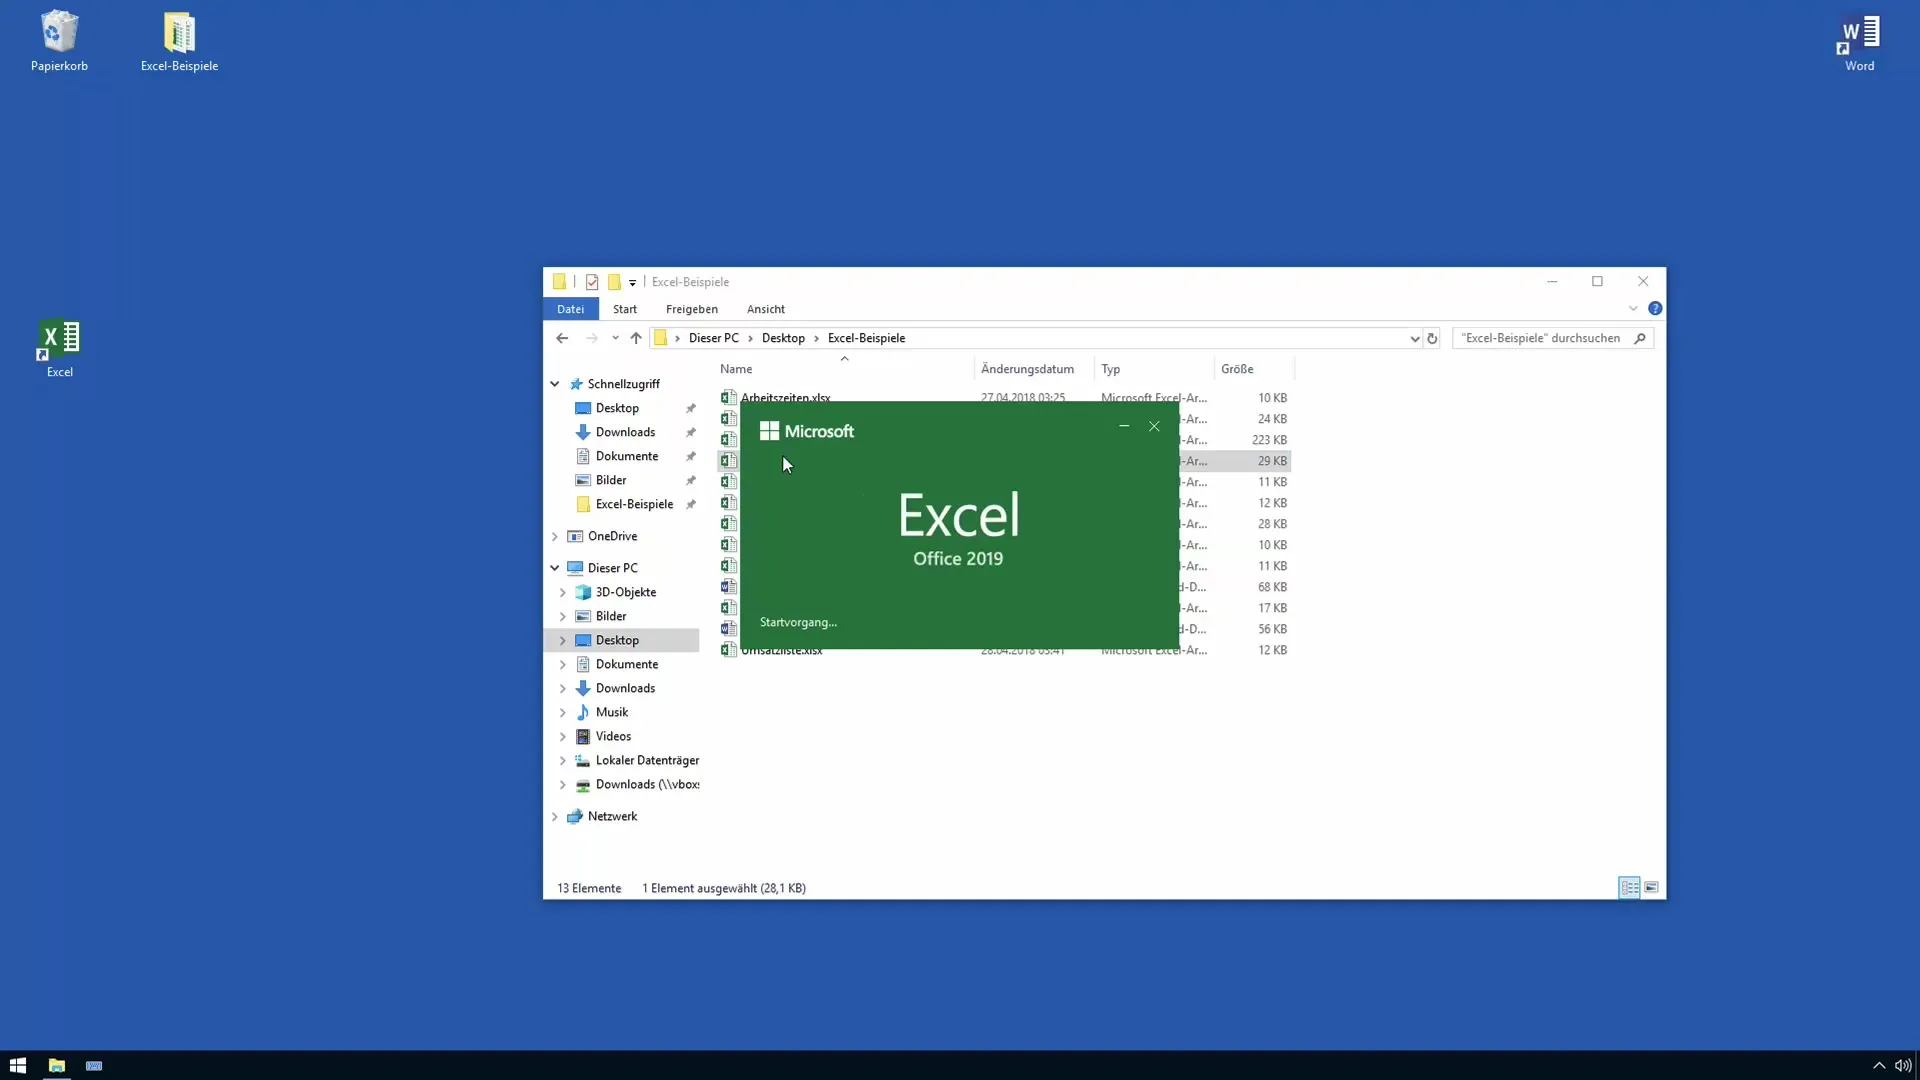The width and height of the screenshot is (1920, 1080).
Task: Expand the Downloads (\\vbox) network item
Action: [564, 783]
